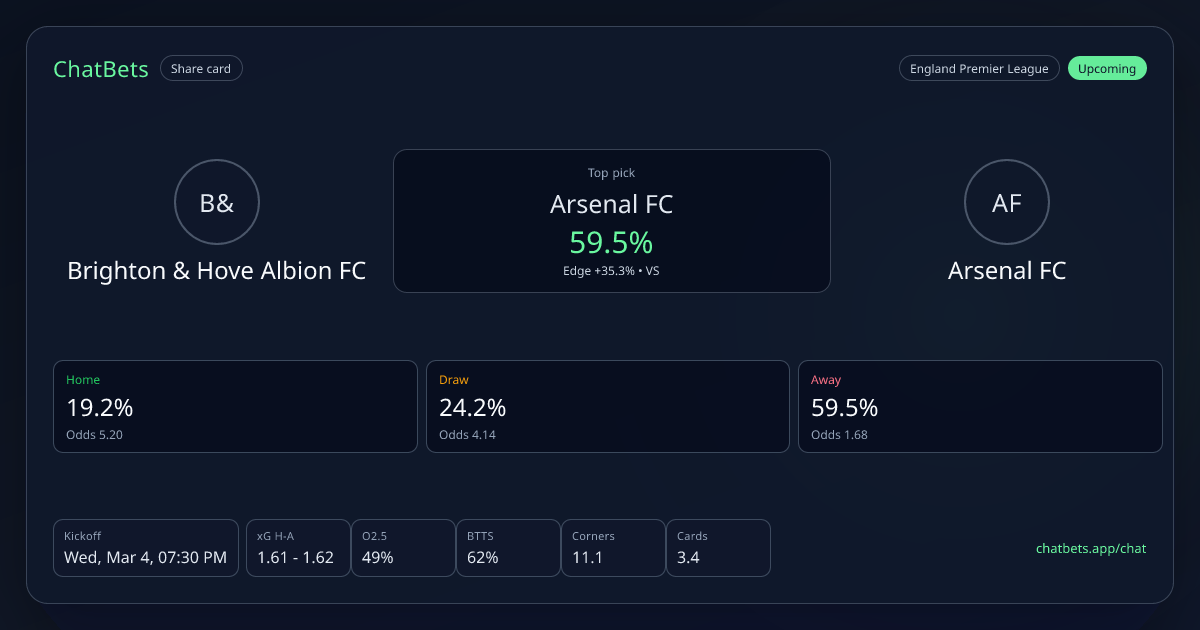
Task: Click the green 59.5% top pick percentage
Action: [611, 242]
